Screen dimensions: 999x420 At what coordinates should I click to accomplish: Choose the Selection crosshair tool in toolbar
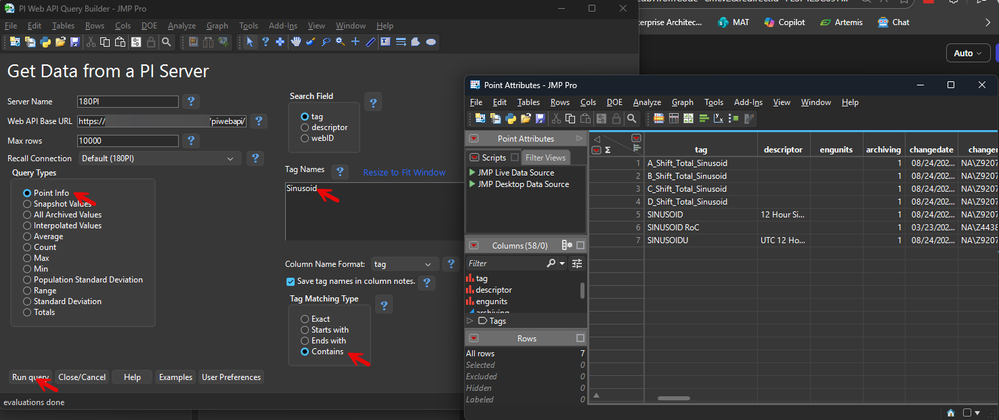pyautogui.click(x=280, y=42)
